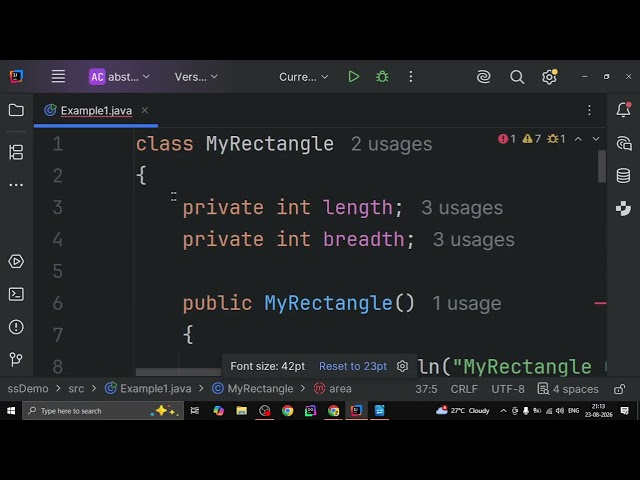The width and height of the screenshot is (640, 480).
Task: Show hidden system tray icons
Action: tap(503, 411)
